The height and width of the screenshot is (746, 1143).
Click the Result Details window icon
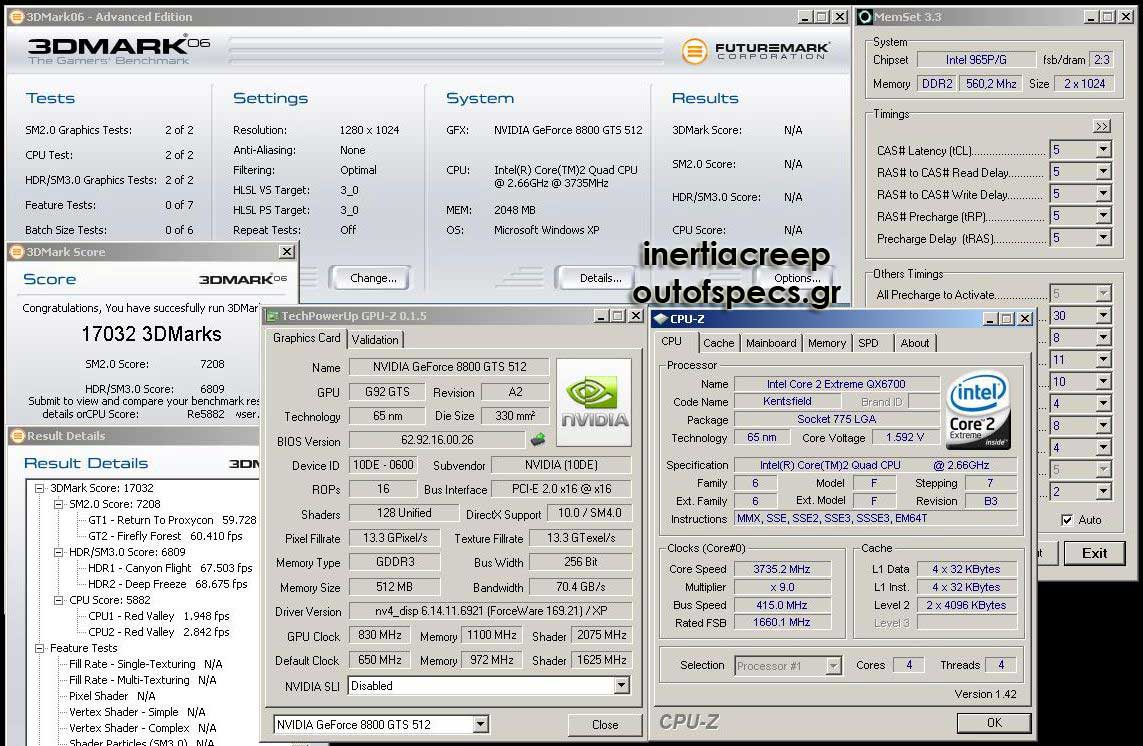click(17, 436)
